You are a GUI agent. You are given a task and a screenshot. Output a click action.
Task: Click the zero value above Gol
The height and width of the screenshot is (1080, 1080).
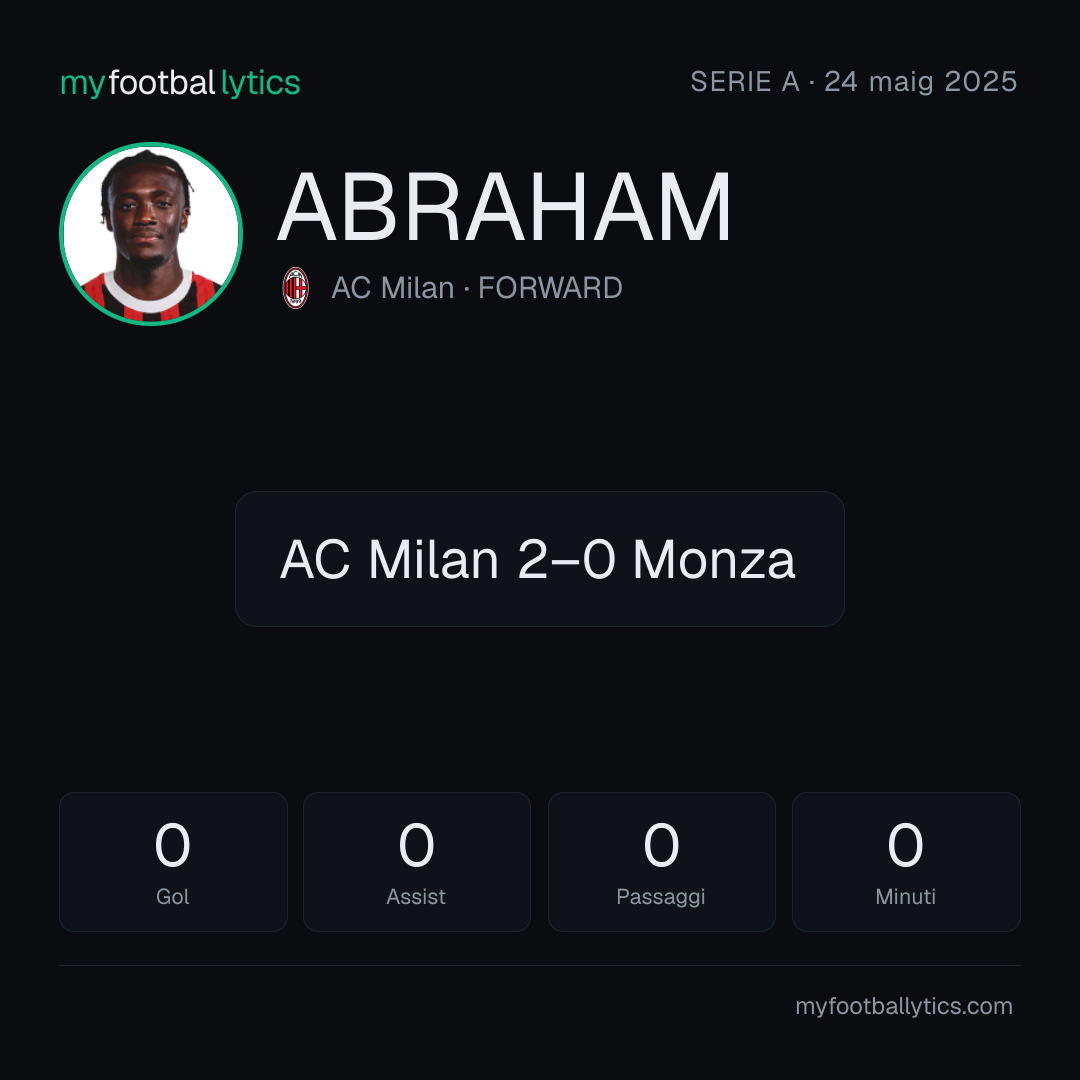[172, 845]
